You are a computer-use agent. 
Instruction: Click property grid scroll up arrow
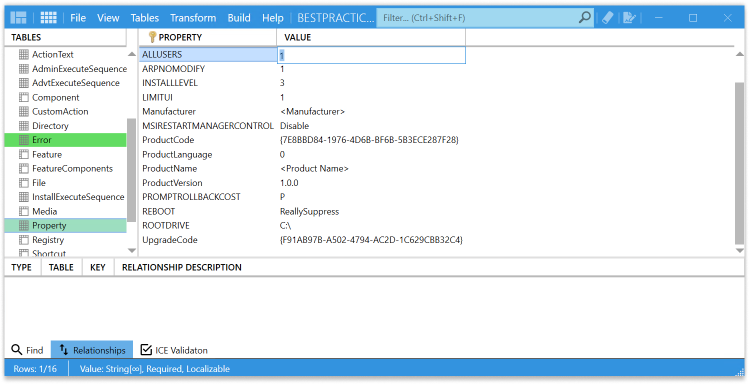[x=739, y=54]
